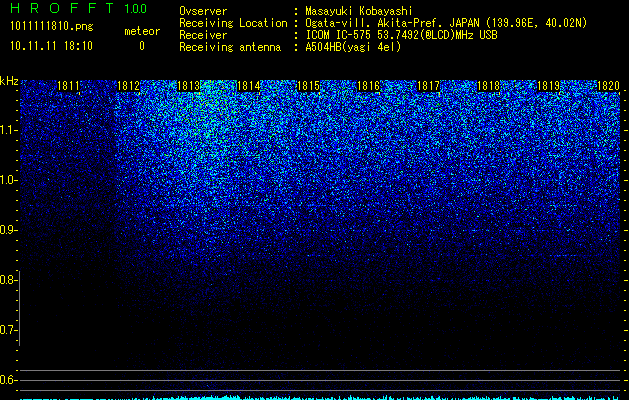Viewport: 629px width, 400px height.
Task: Click the date stamp 10.11.11 18:10
Action: (51, 46)
